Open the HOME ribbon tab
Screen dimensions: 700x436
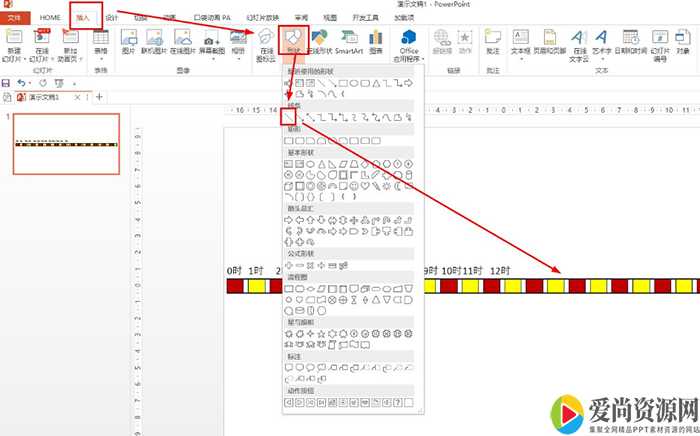50,17
